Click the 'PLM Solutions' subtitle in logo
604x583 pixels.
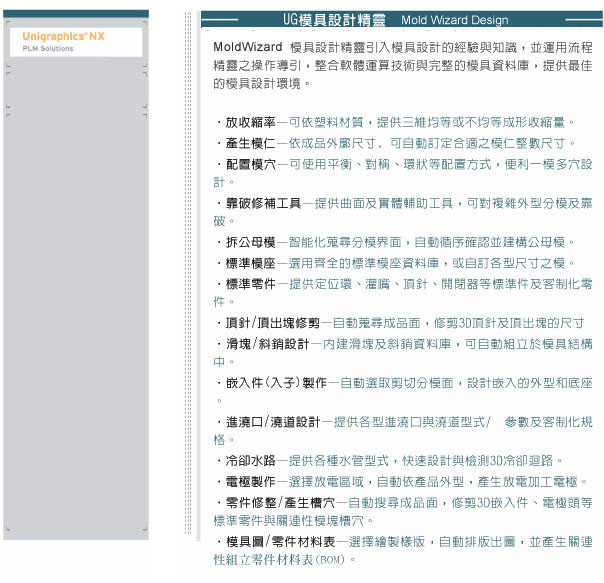(x=48, y=49)
